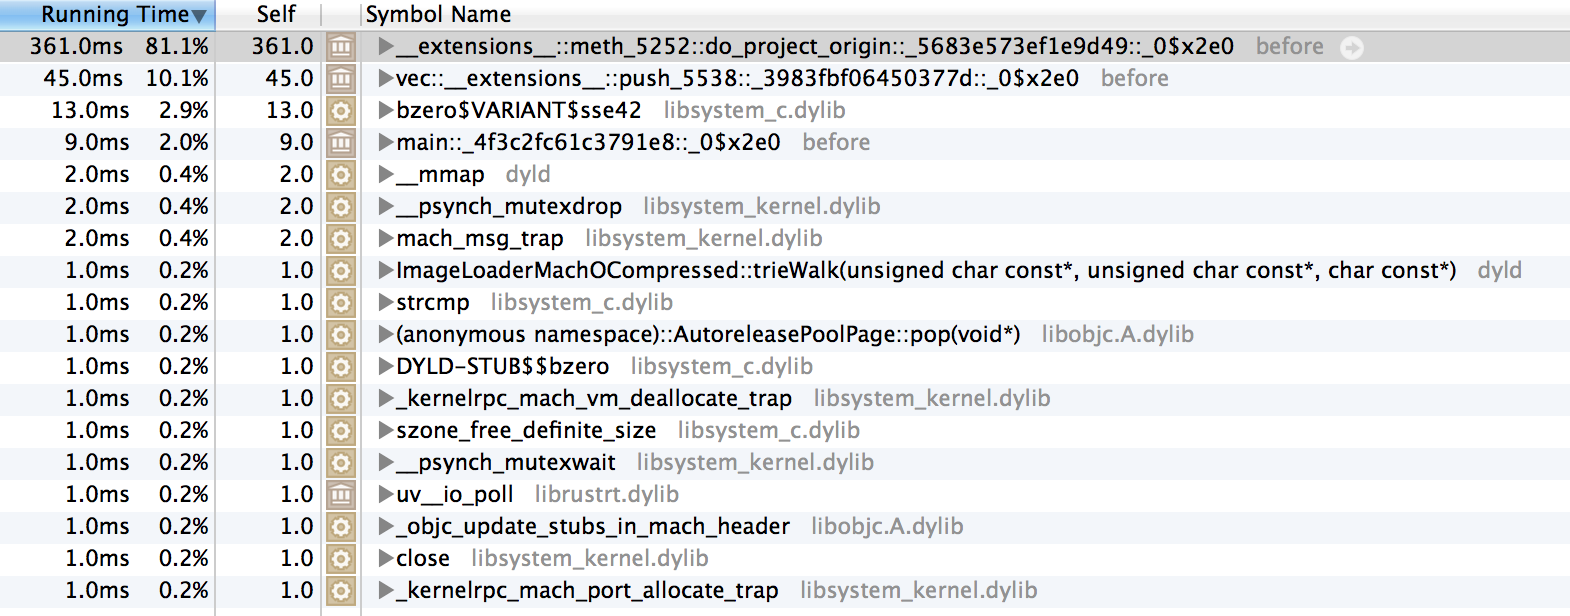This screenshot has width=1570, height=616.
Task: Click the user-code icon for vec push_5538
Action: (341, 78)
